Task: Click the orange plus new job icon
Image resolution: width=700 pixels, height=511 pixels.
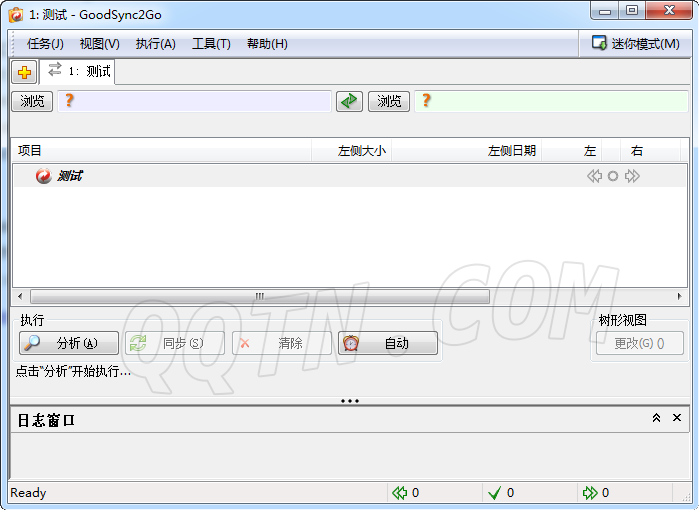Action: 25,72
